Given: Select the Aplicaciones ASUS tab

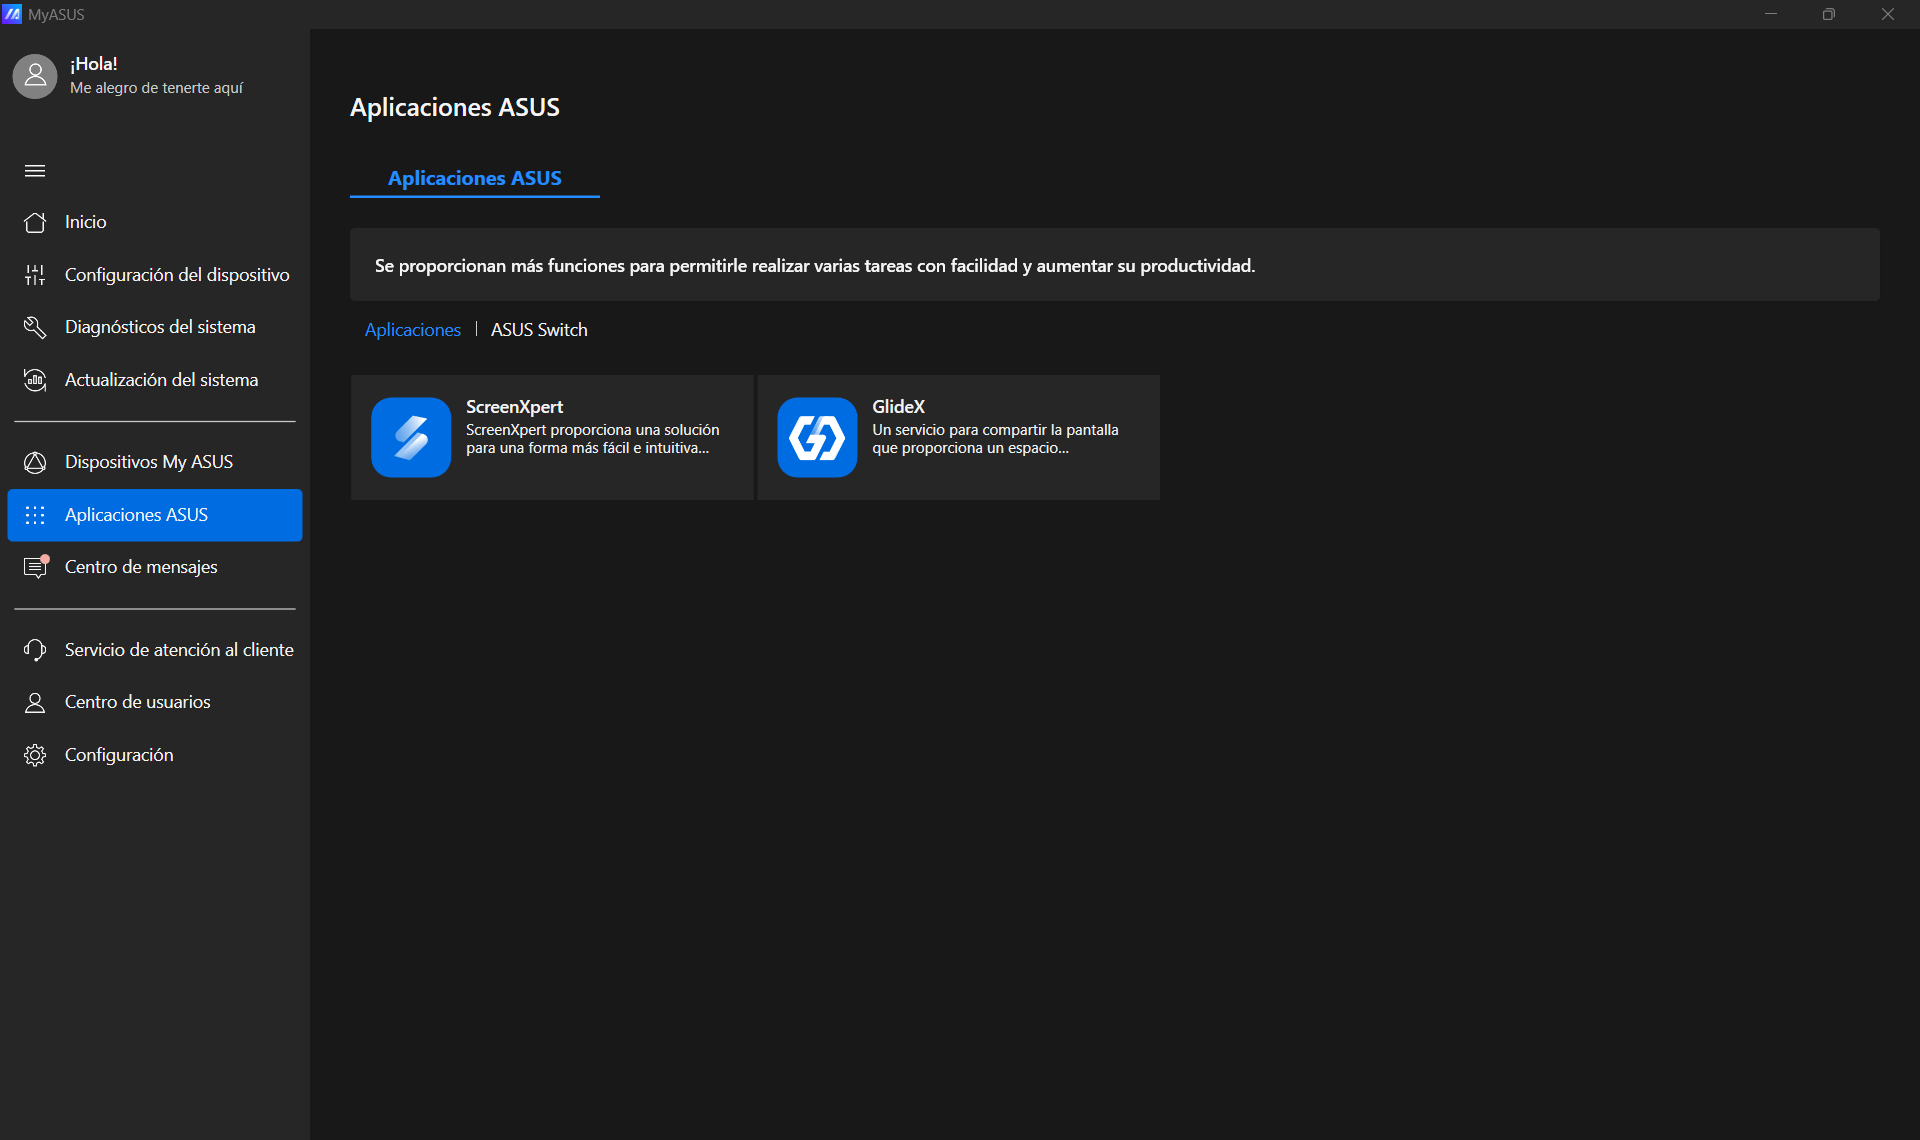Looking at the screenshot, I should [475, 178].
